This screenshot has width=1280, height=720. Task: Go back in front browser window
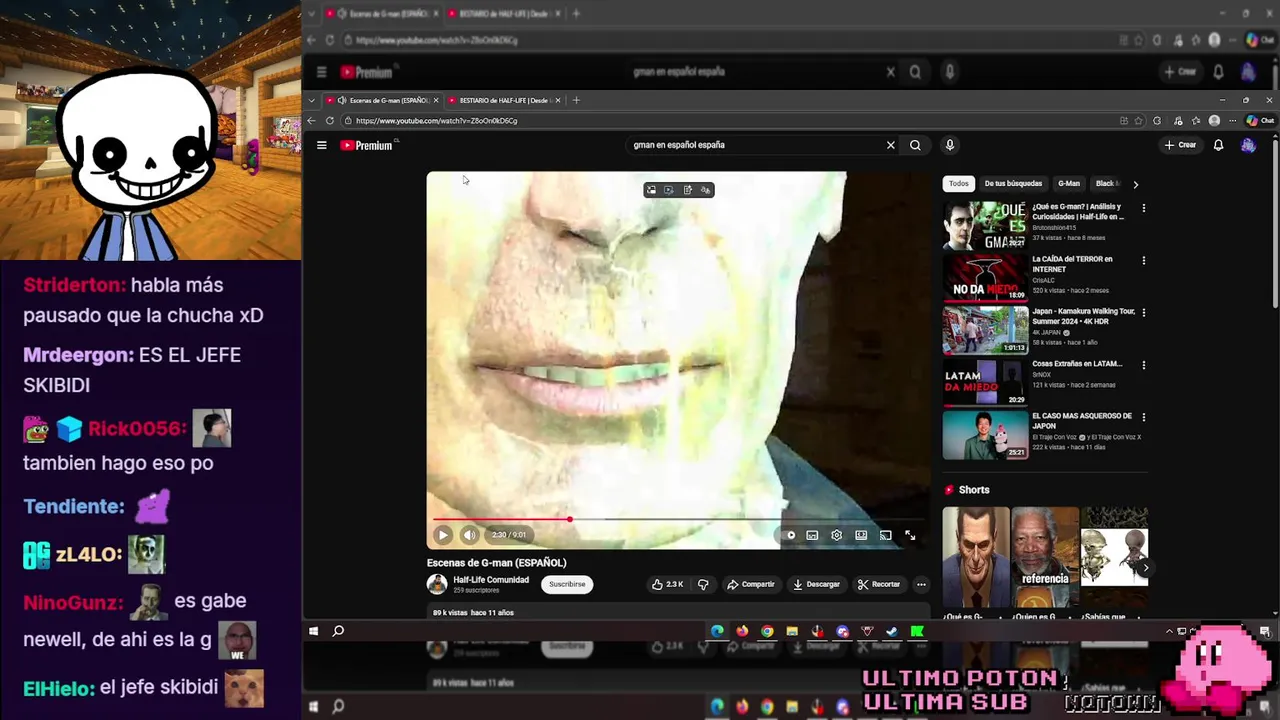(x=311, y=120)
